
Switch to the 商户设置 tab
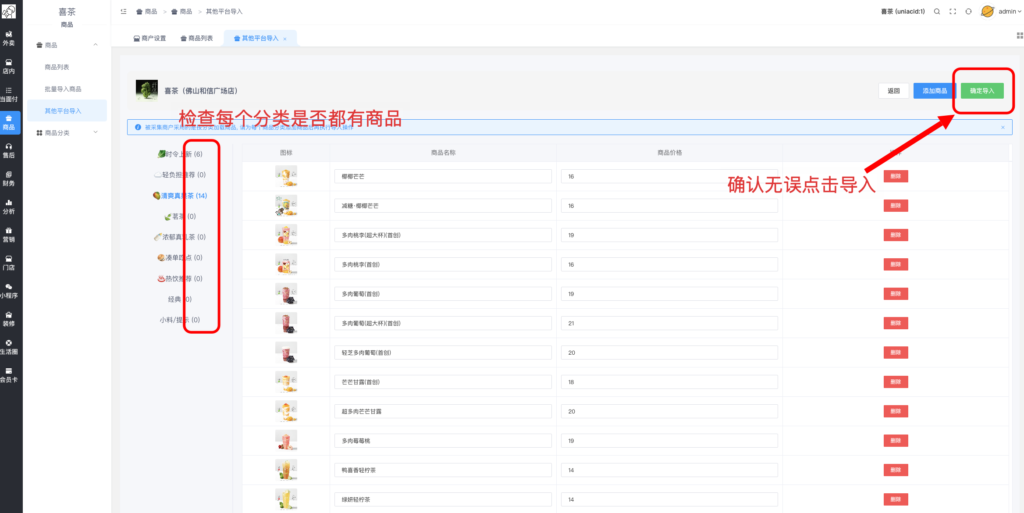(150, 39)
